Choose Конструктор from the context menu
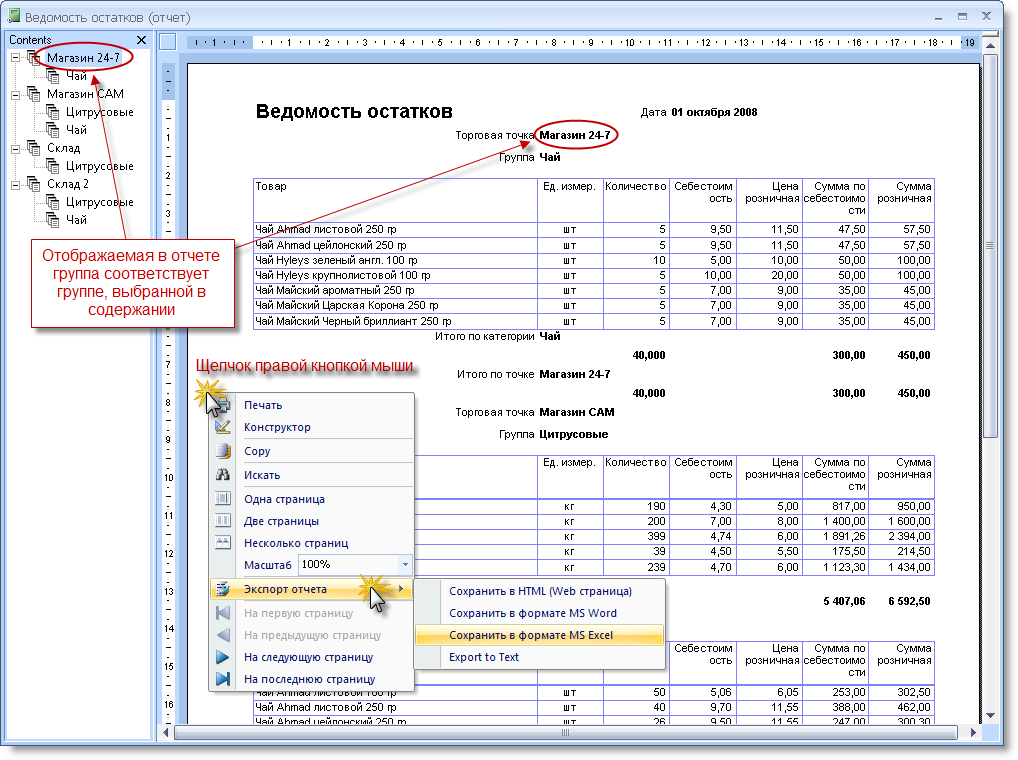 pos(277,427)
